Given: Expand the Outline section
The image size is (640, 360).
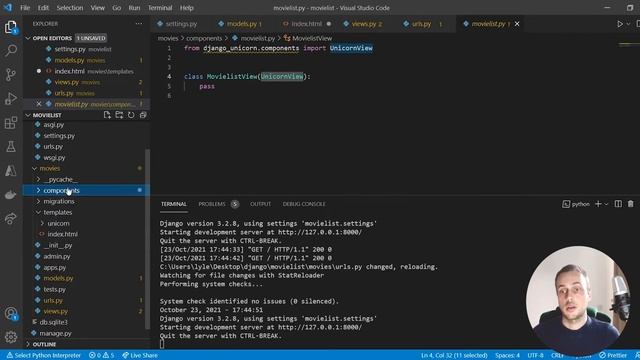Looking at the screenshot, I should tap(28, 344).
